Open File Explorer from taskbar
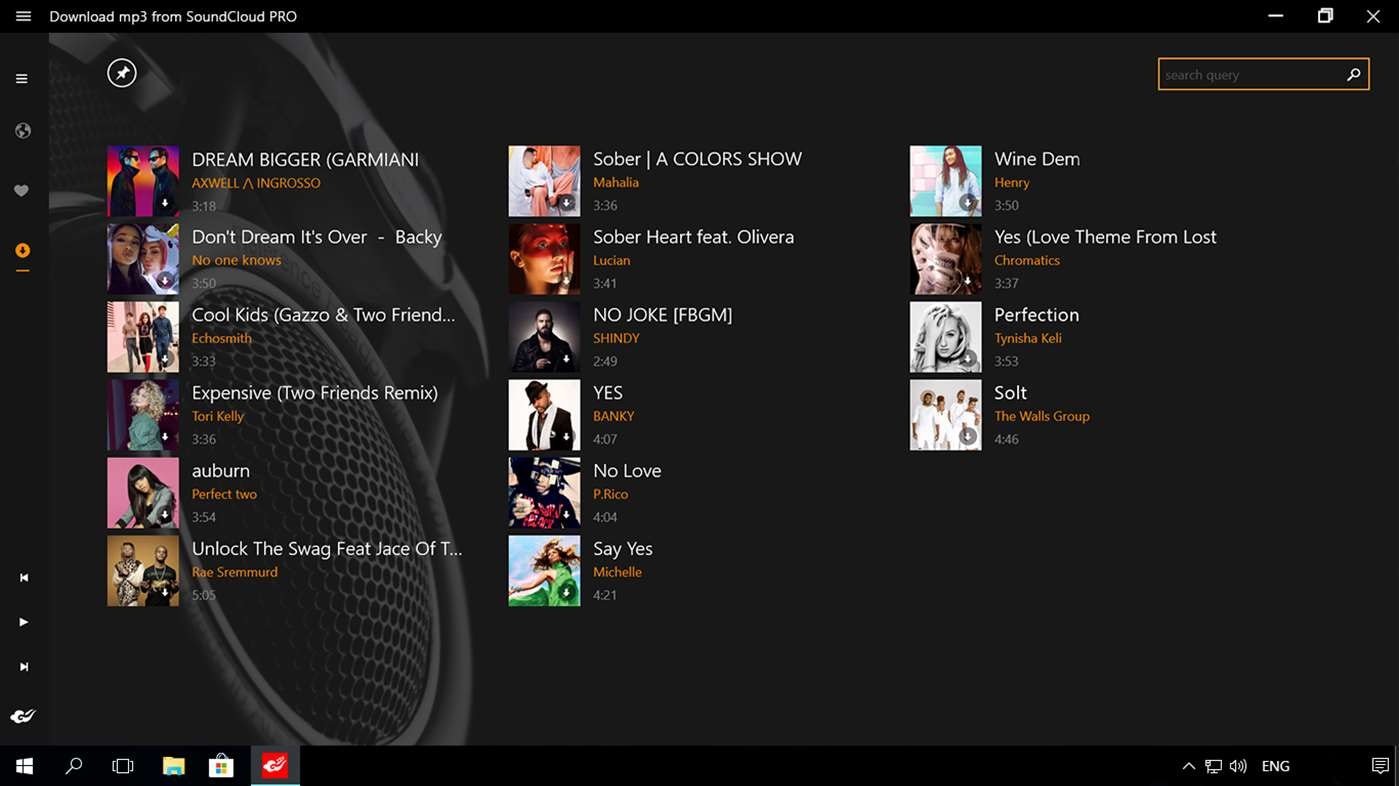Screen dimensions: 1399x786 click(x=174, y=766)
